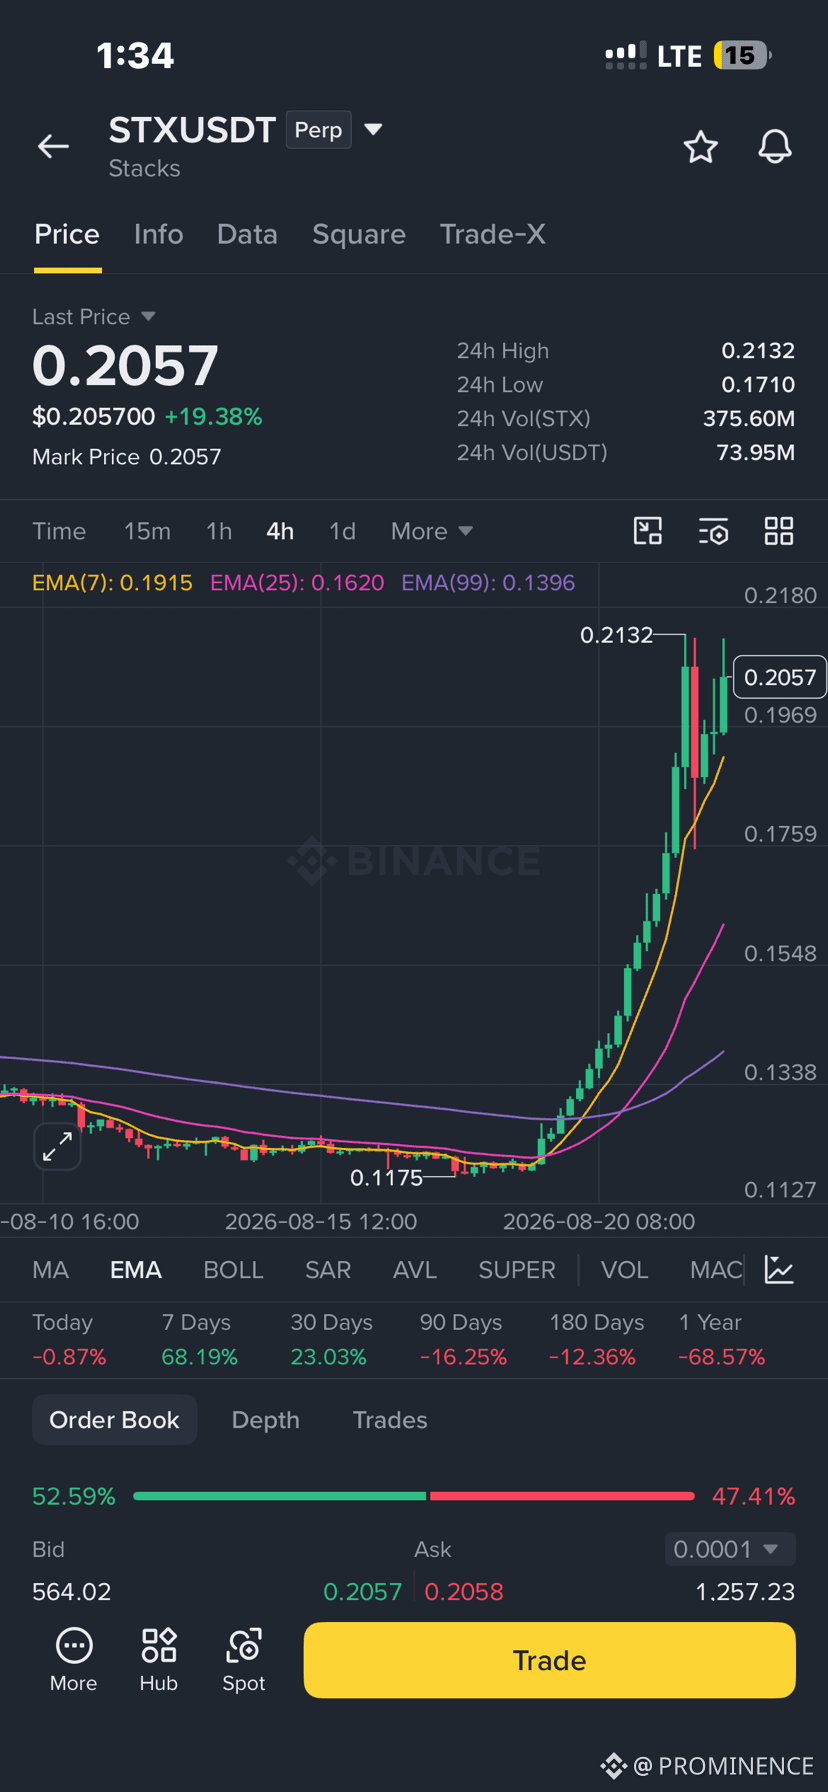Tap the bid price 0.2057
The width and height of the screenshot is (828, 1792).
pos(362,1592)
